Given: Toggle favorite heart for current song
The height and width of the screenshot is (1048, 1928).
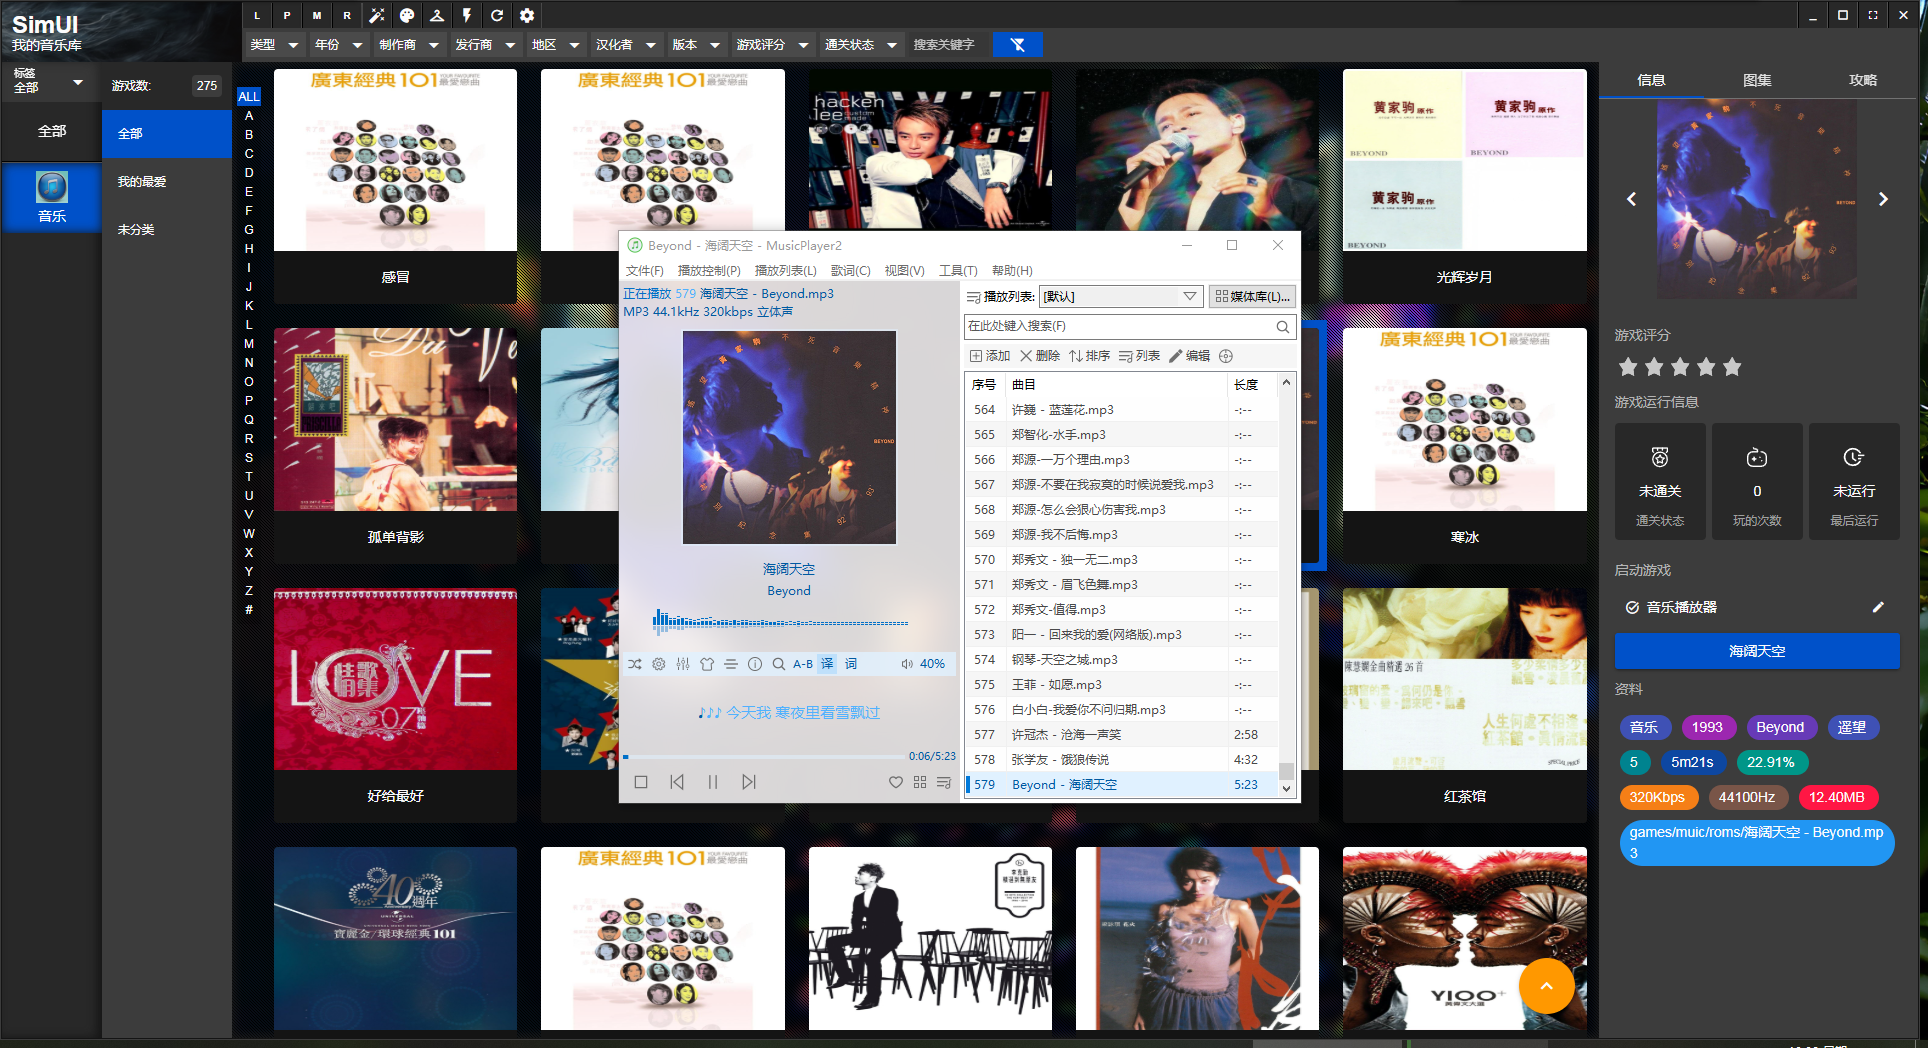Looking at the screenshot, I should [896, 782].
